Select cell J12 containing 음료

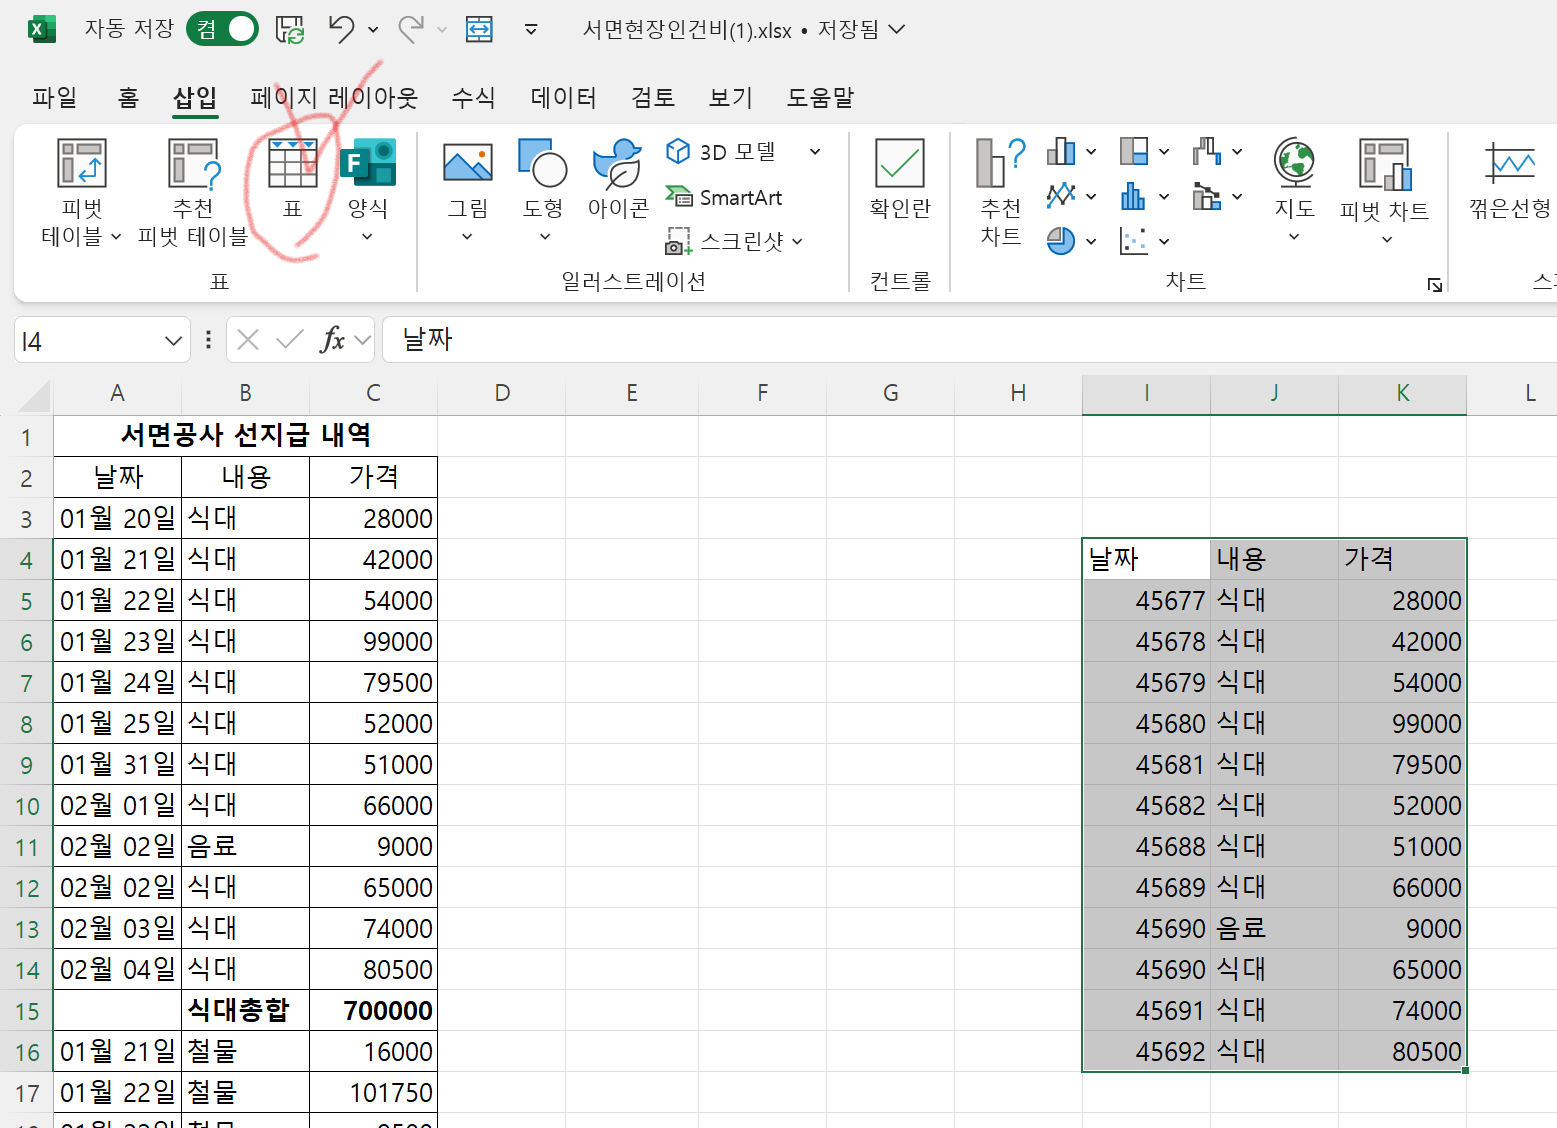pos(1274,928)
